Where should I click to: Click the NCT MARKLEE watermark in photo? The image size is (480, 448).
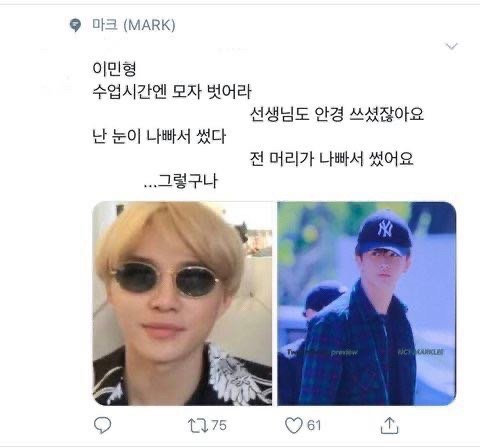pyautogui.click(x=421, y=352)
